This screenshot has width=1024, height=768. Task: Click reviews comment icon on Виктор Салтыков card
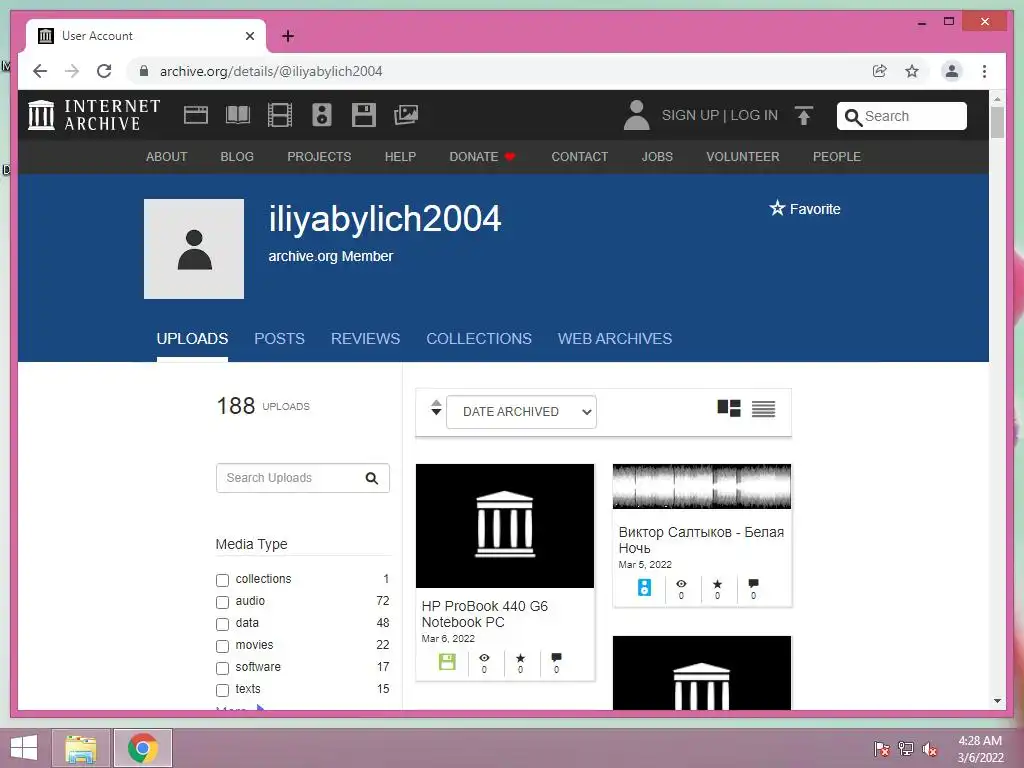[754, 583]
